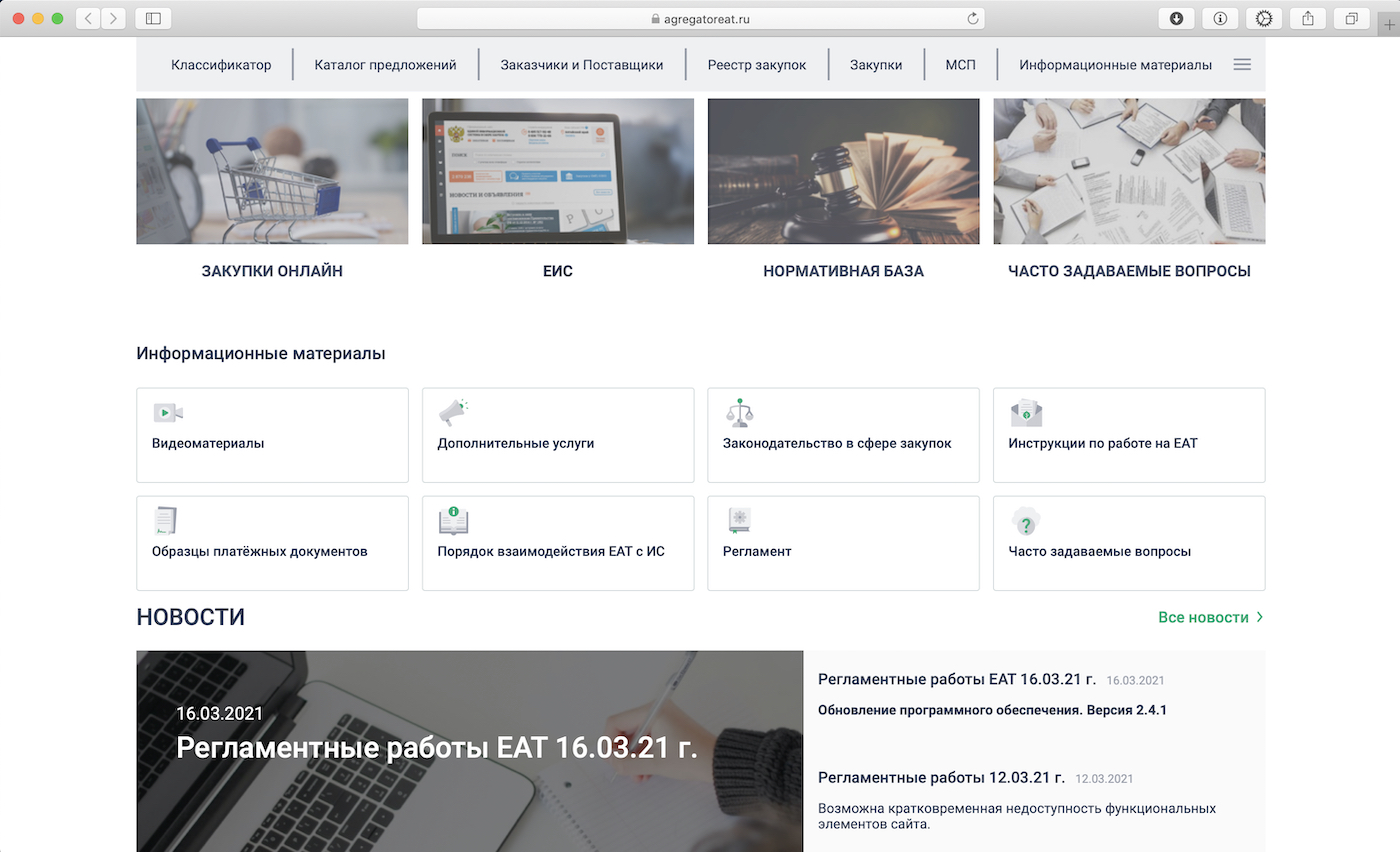Open Регламентные работы 12.03.21 news link

point(941,778)
